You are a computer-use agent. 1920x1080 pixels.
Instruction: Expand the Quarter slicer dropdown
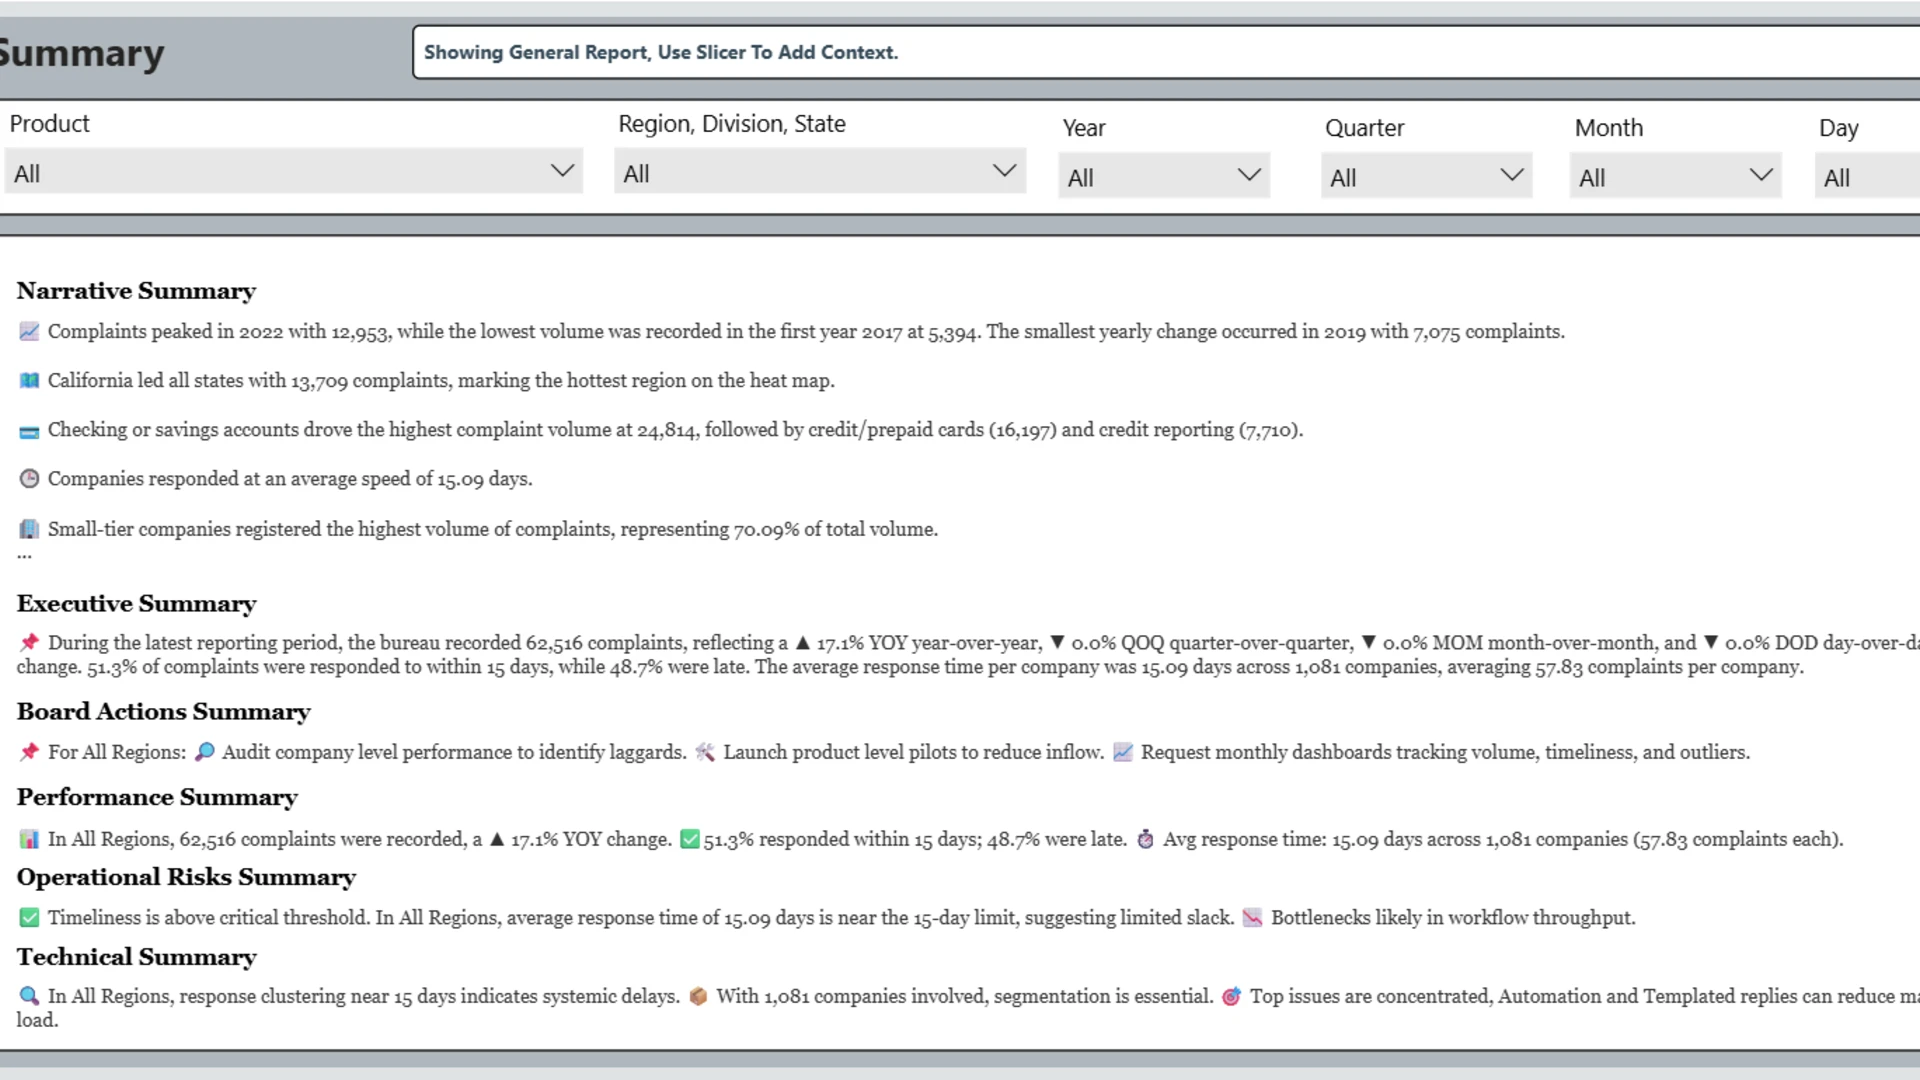[1427, 176]
